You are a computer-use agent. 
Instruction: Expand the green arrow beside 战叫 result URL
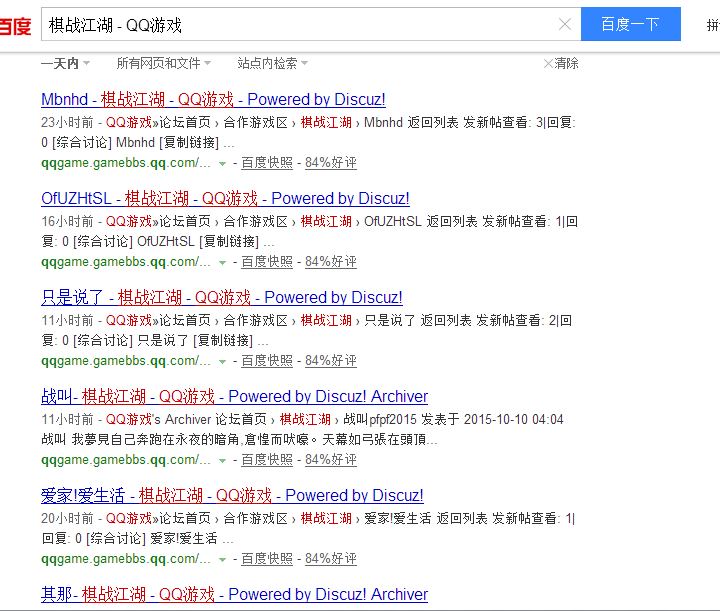222,460
